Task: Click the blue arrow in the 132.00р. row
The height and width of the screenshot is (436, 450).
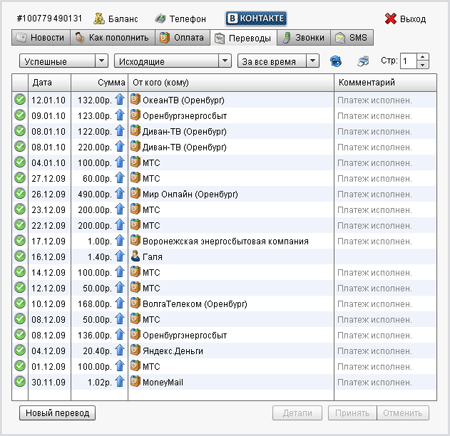Action: click(x=120, y=100)
